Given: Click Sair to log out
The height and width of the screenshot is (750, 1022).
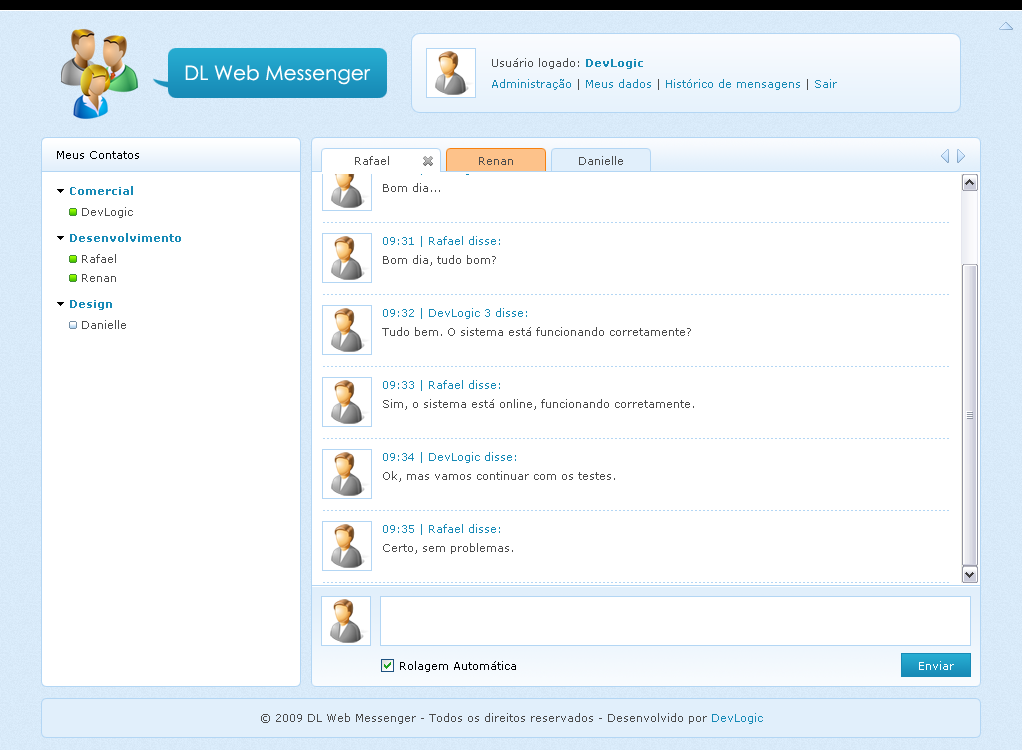Looking at the screenshot, I should point(825,84).
